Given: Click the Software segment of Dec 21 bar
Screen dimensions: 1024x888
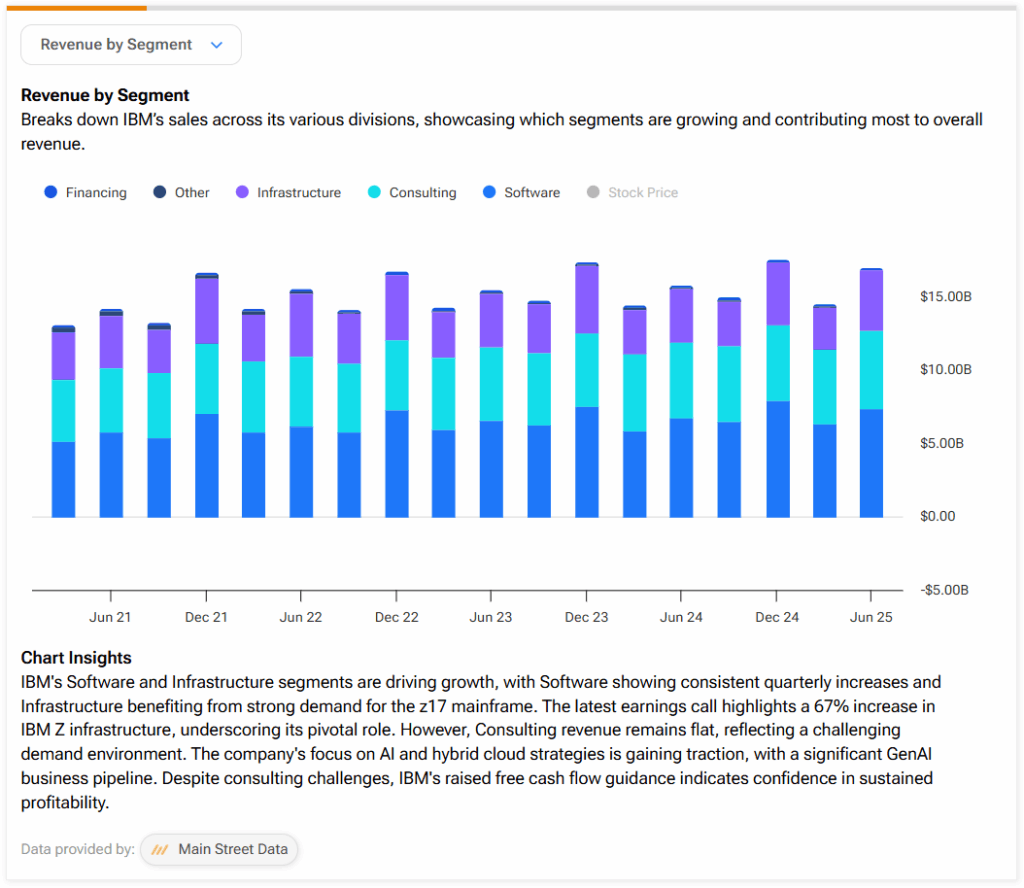Looking at the screenshot, I should click(x=207, y=465).
